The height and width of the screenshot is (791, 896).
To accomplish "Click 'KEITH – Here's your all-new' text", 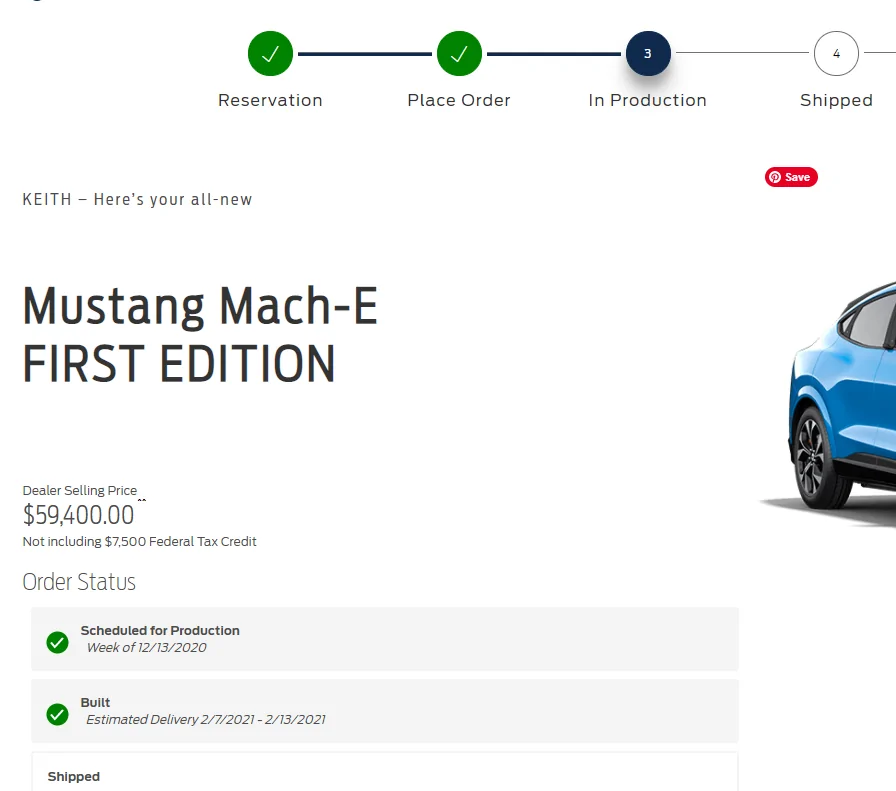I will click(x=137, y=199).
